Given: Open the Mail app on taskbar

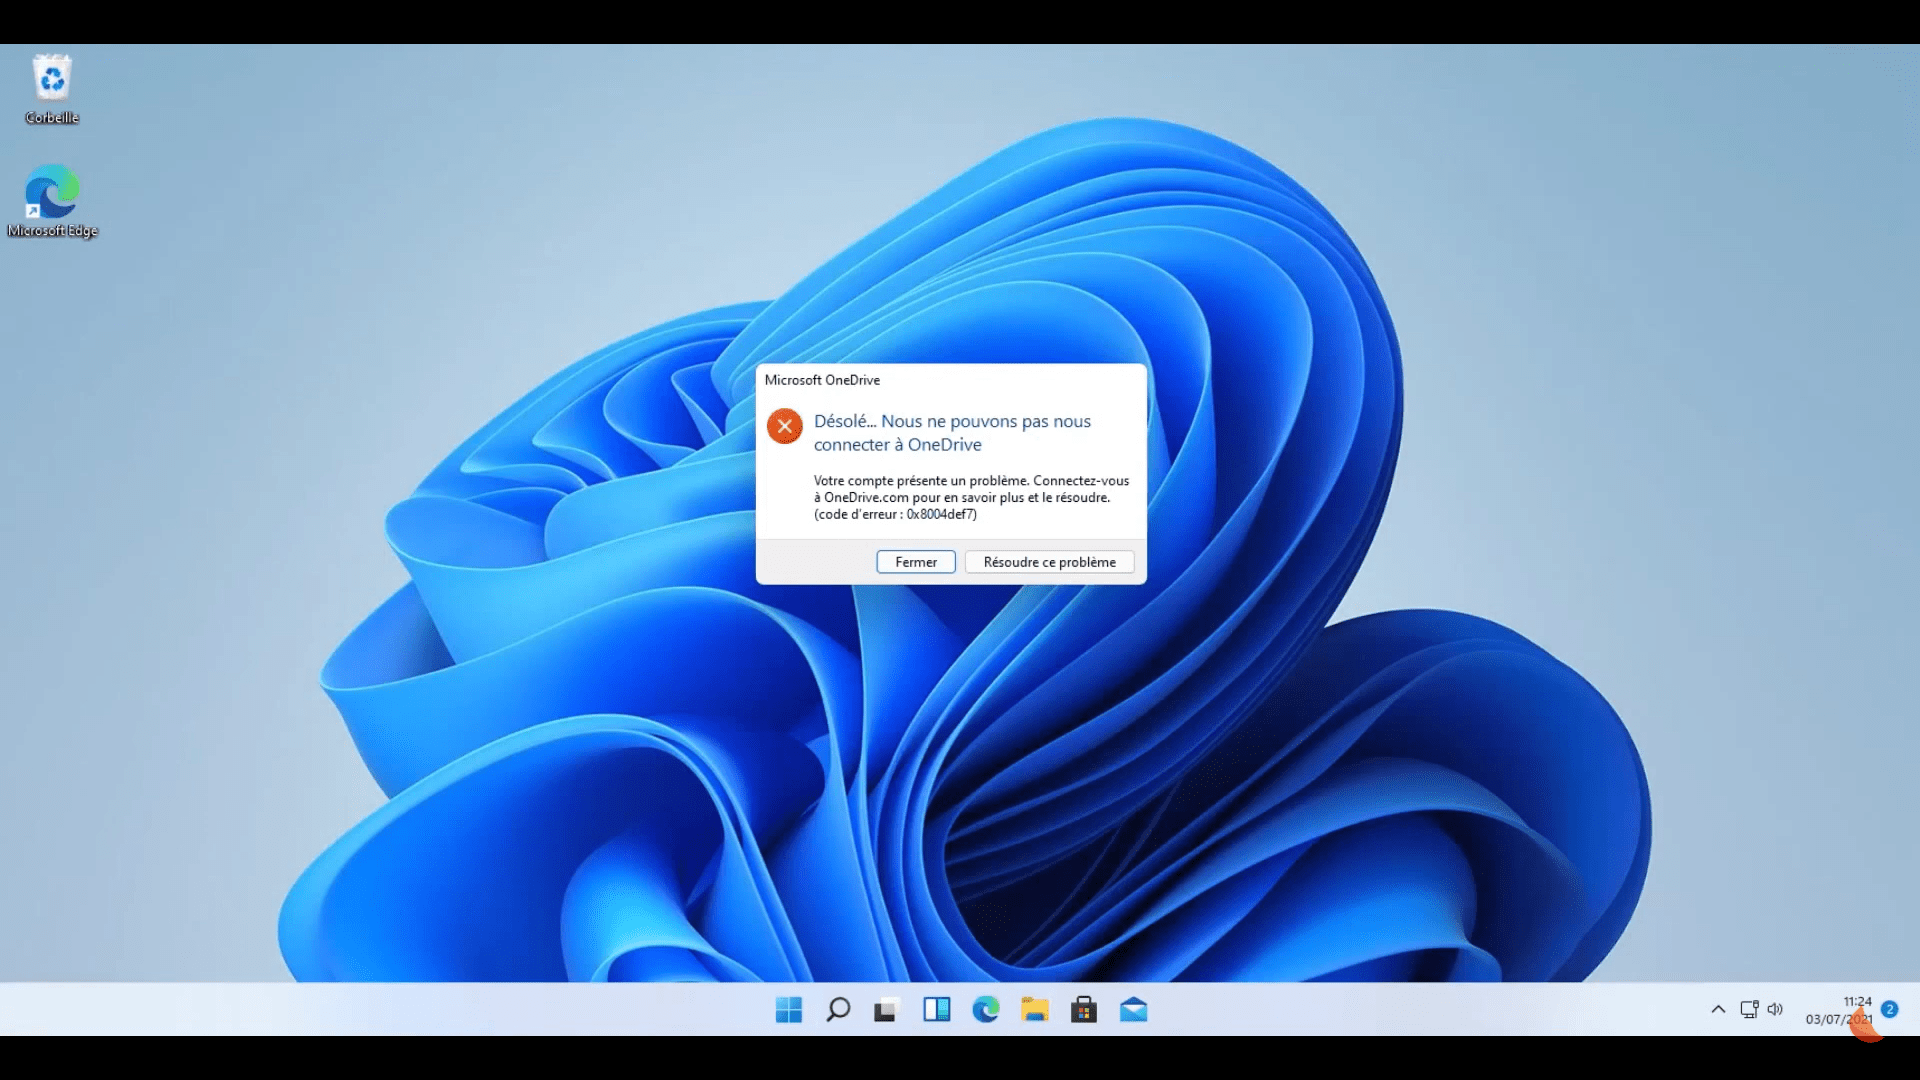Looking at the screenshot, I should point(1133,1010).
